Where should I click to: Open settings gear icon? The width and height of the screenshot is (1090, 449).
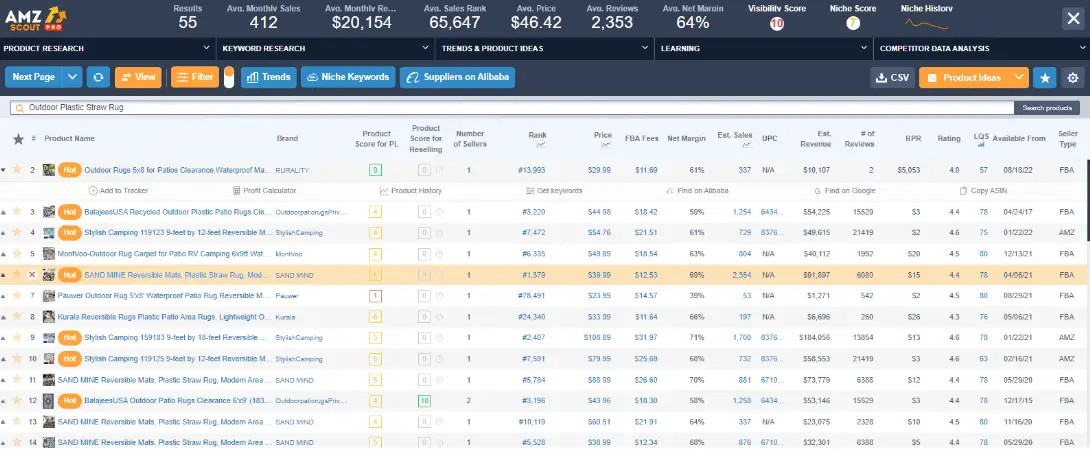click(x=1073, y=78)
